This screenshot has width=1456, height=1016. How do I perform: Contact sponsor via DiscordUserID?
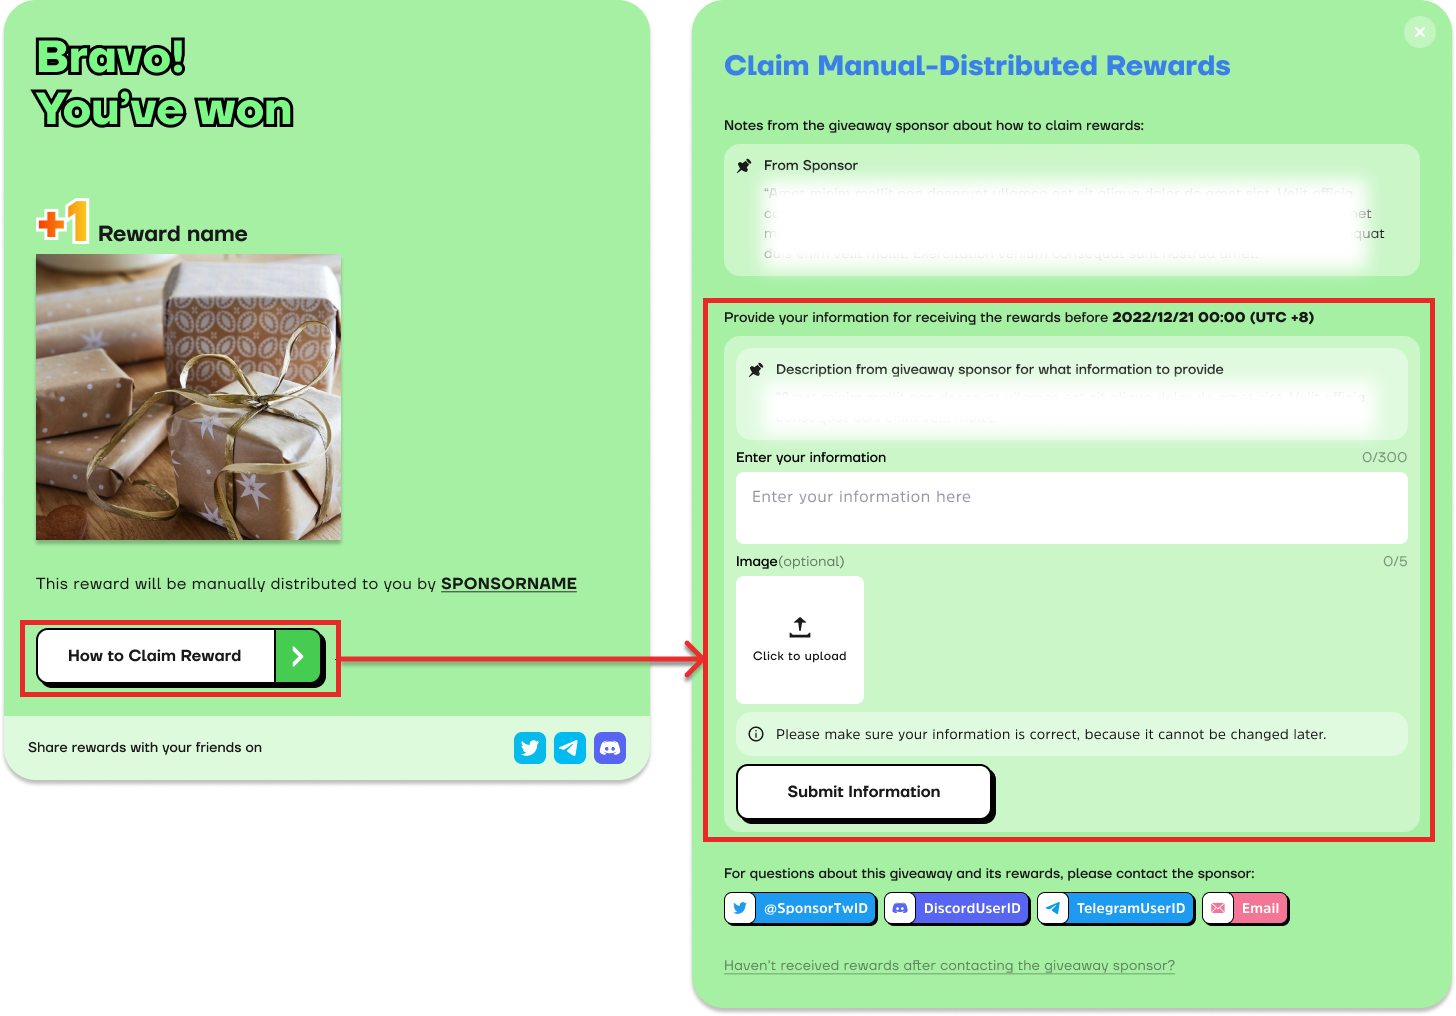pos(957,909)
